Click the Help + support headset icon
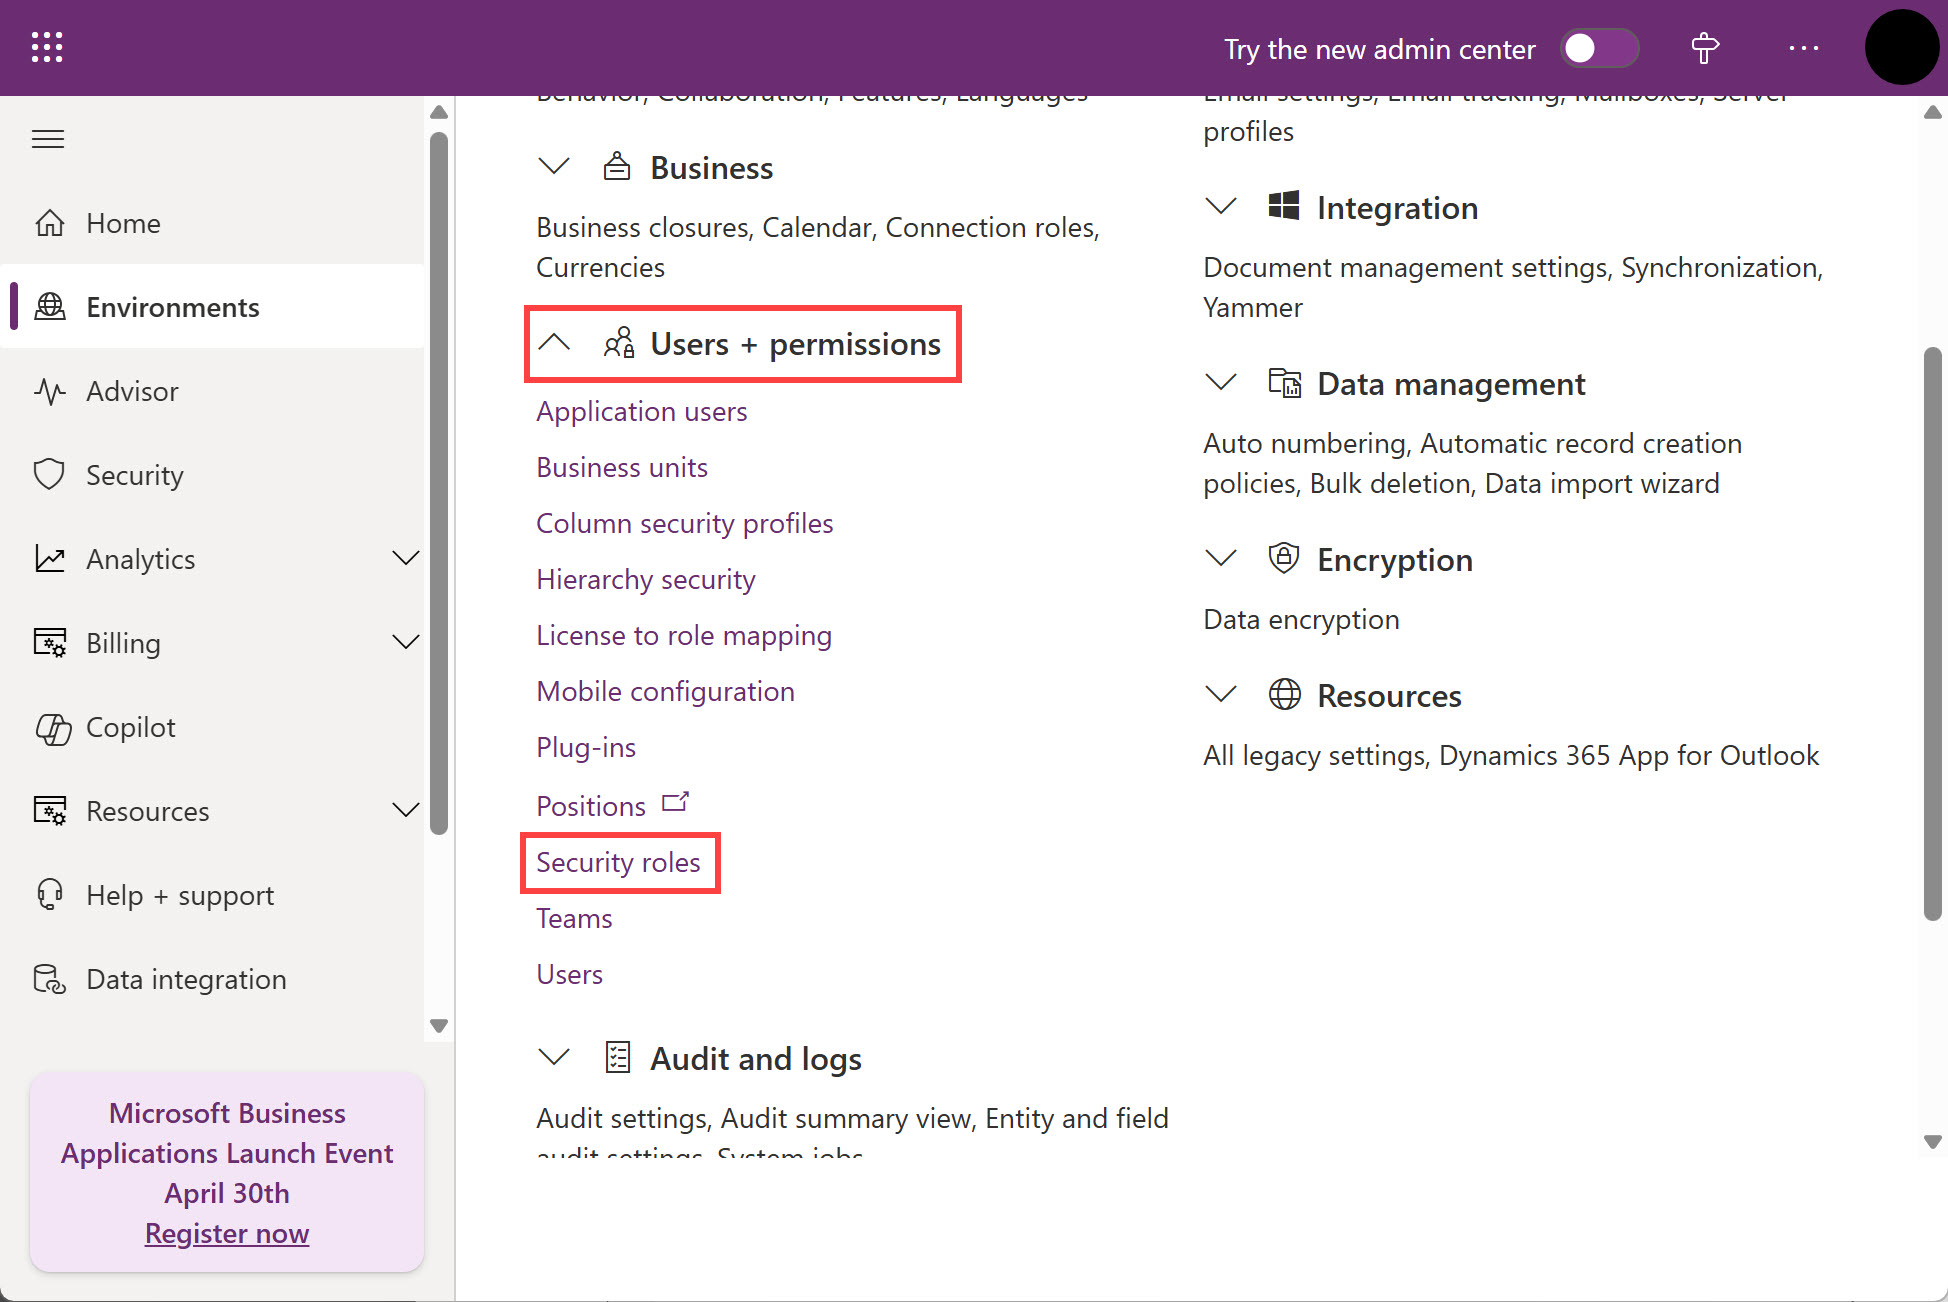Screen dimensions: 1948x1302 tap(50, 895)
